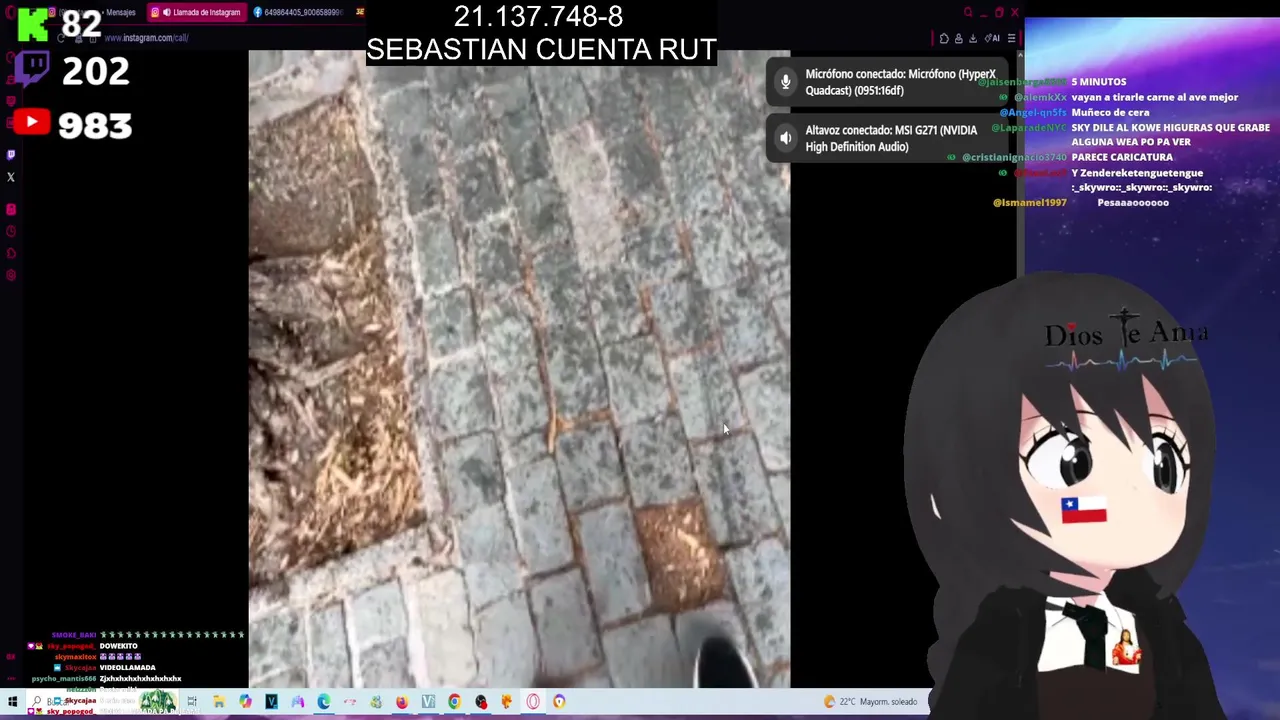Click the search tabs magnifier icon
This screenshot has height=720, width=1280.
968,12
